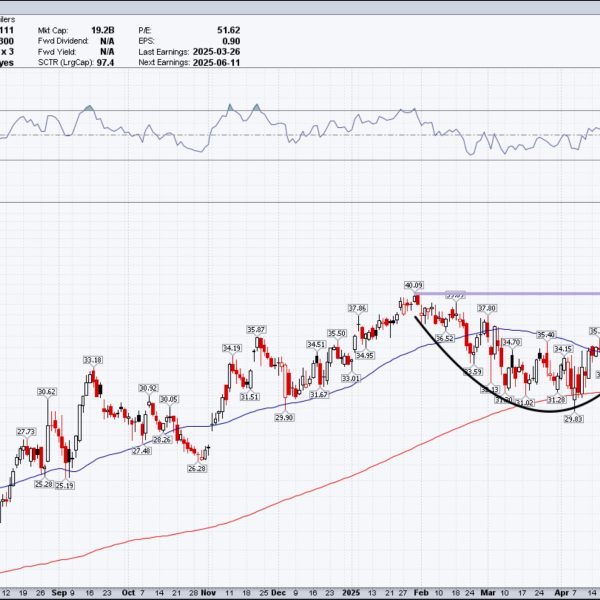Select the P/E value 51.62

pos(228,30)
